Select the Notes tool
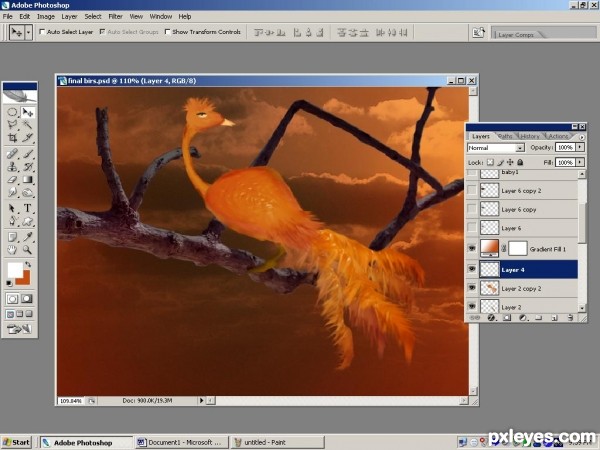The height and width of the screenshot is (450, 600). point(12,237)
